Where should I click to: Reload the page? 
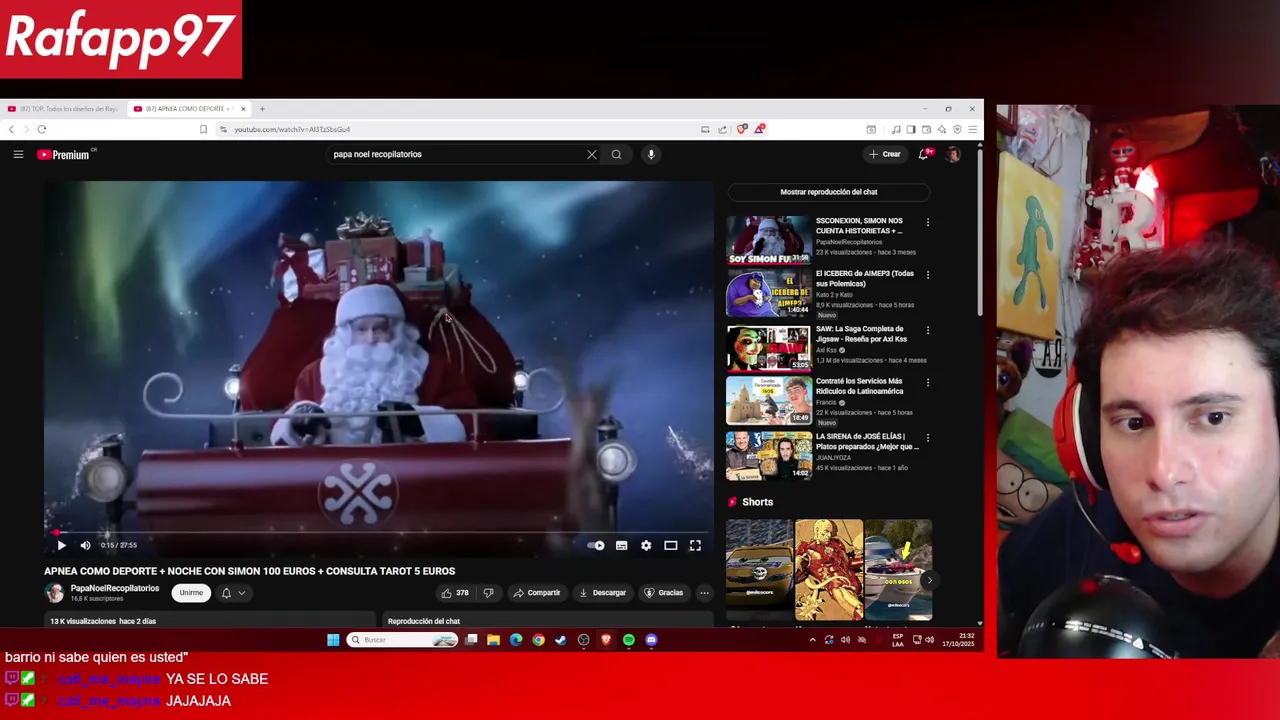(x=42, y=129)
